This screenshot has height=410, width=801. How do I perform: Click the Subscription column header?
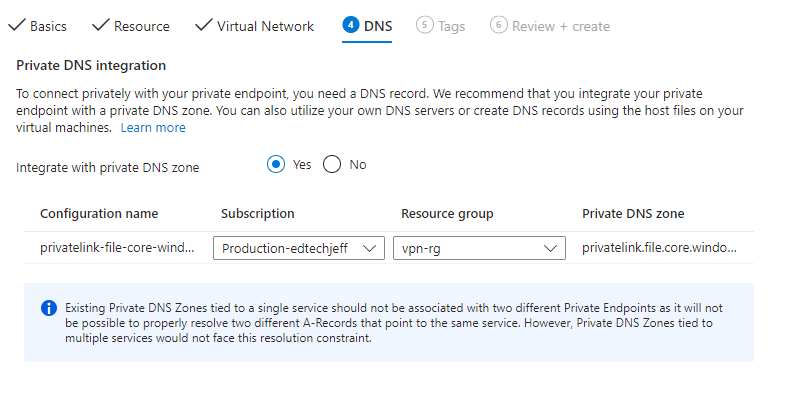pyautogui.click(x=258, y=213)
